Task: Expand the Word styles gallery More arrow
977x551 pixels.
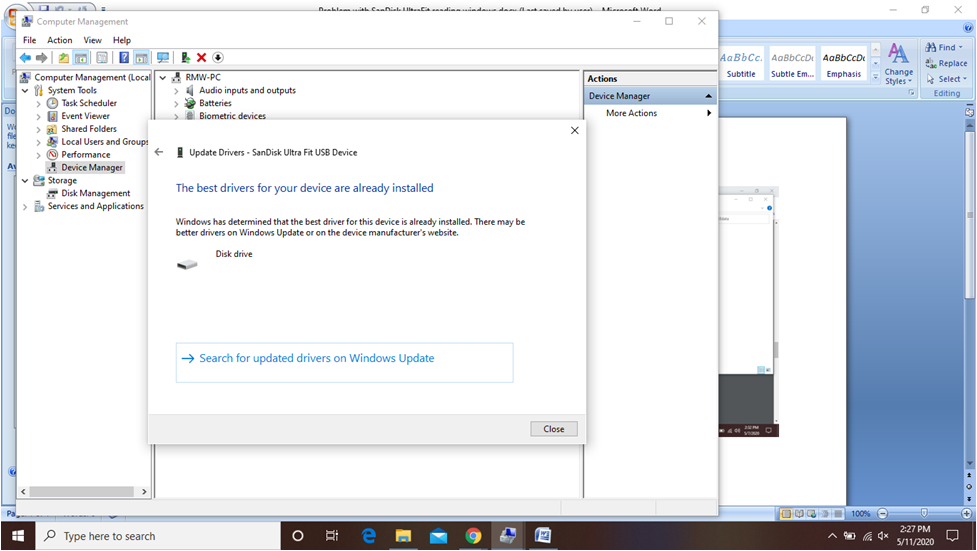Action: pyautogui.click(x=875, y=77)
